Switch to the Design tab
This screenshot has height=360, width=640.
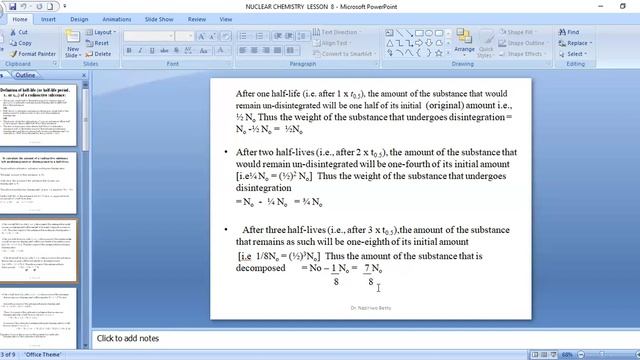pos(79,19)
